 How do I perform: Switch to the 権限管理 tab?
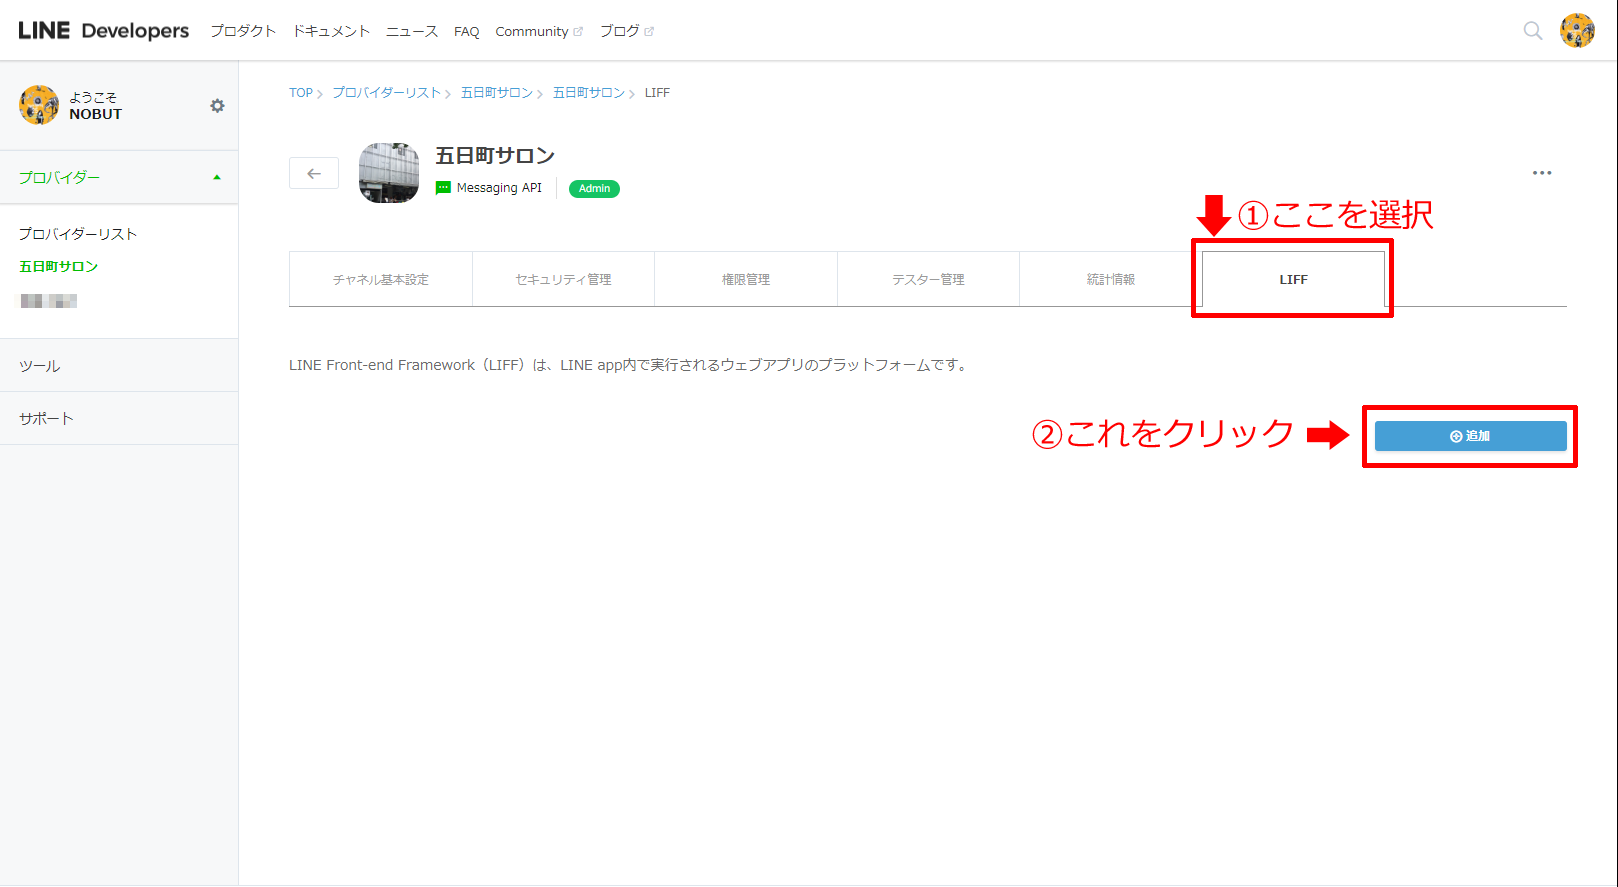pos(746,279)
